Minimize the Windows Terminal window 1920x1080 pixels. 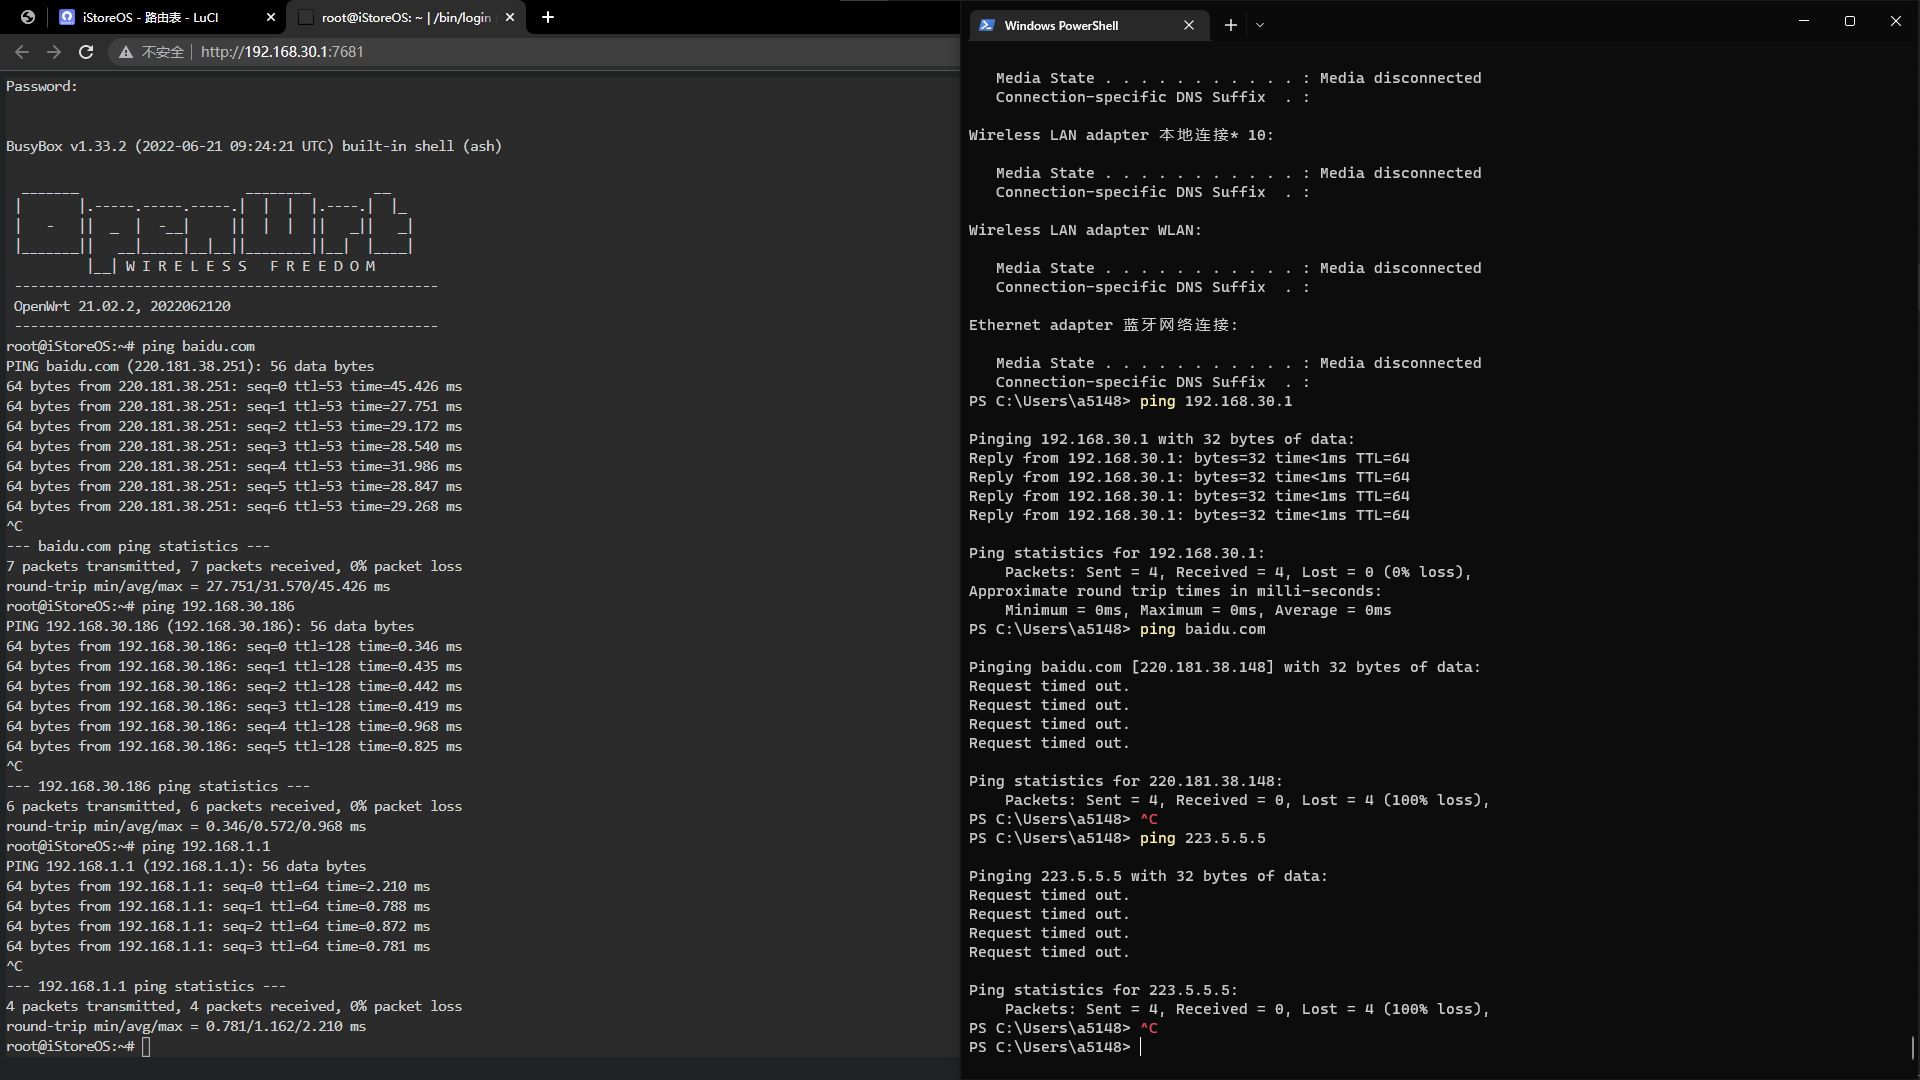pos(1804,21)
